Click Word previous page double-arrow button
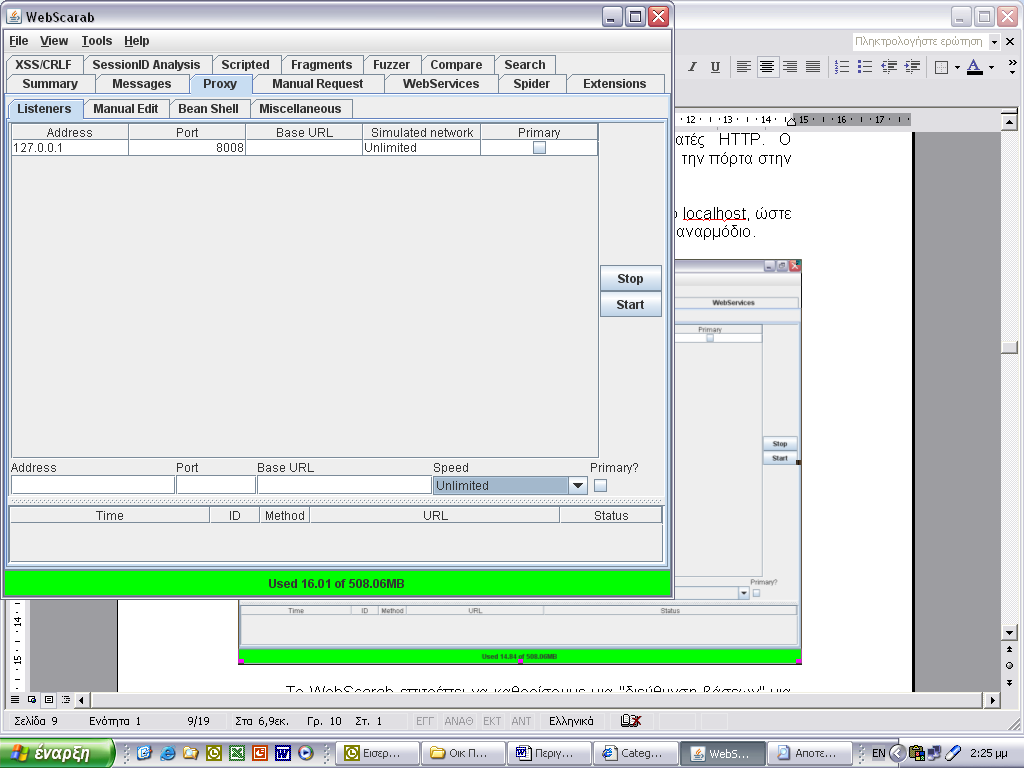Image resolution: width=1024 pixels, height=768 pixels. point(1009,649)
